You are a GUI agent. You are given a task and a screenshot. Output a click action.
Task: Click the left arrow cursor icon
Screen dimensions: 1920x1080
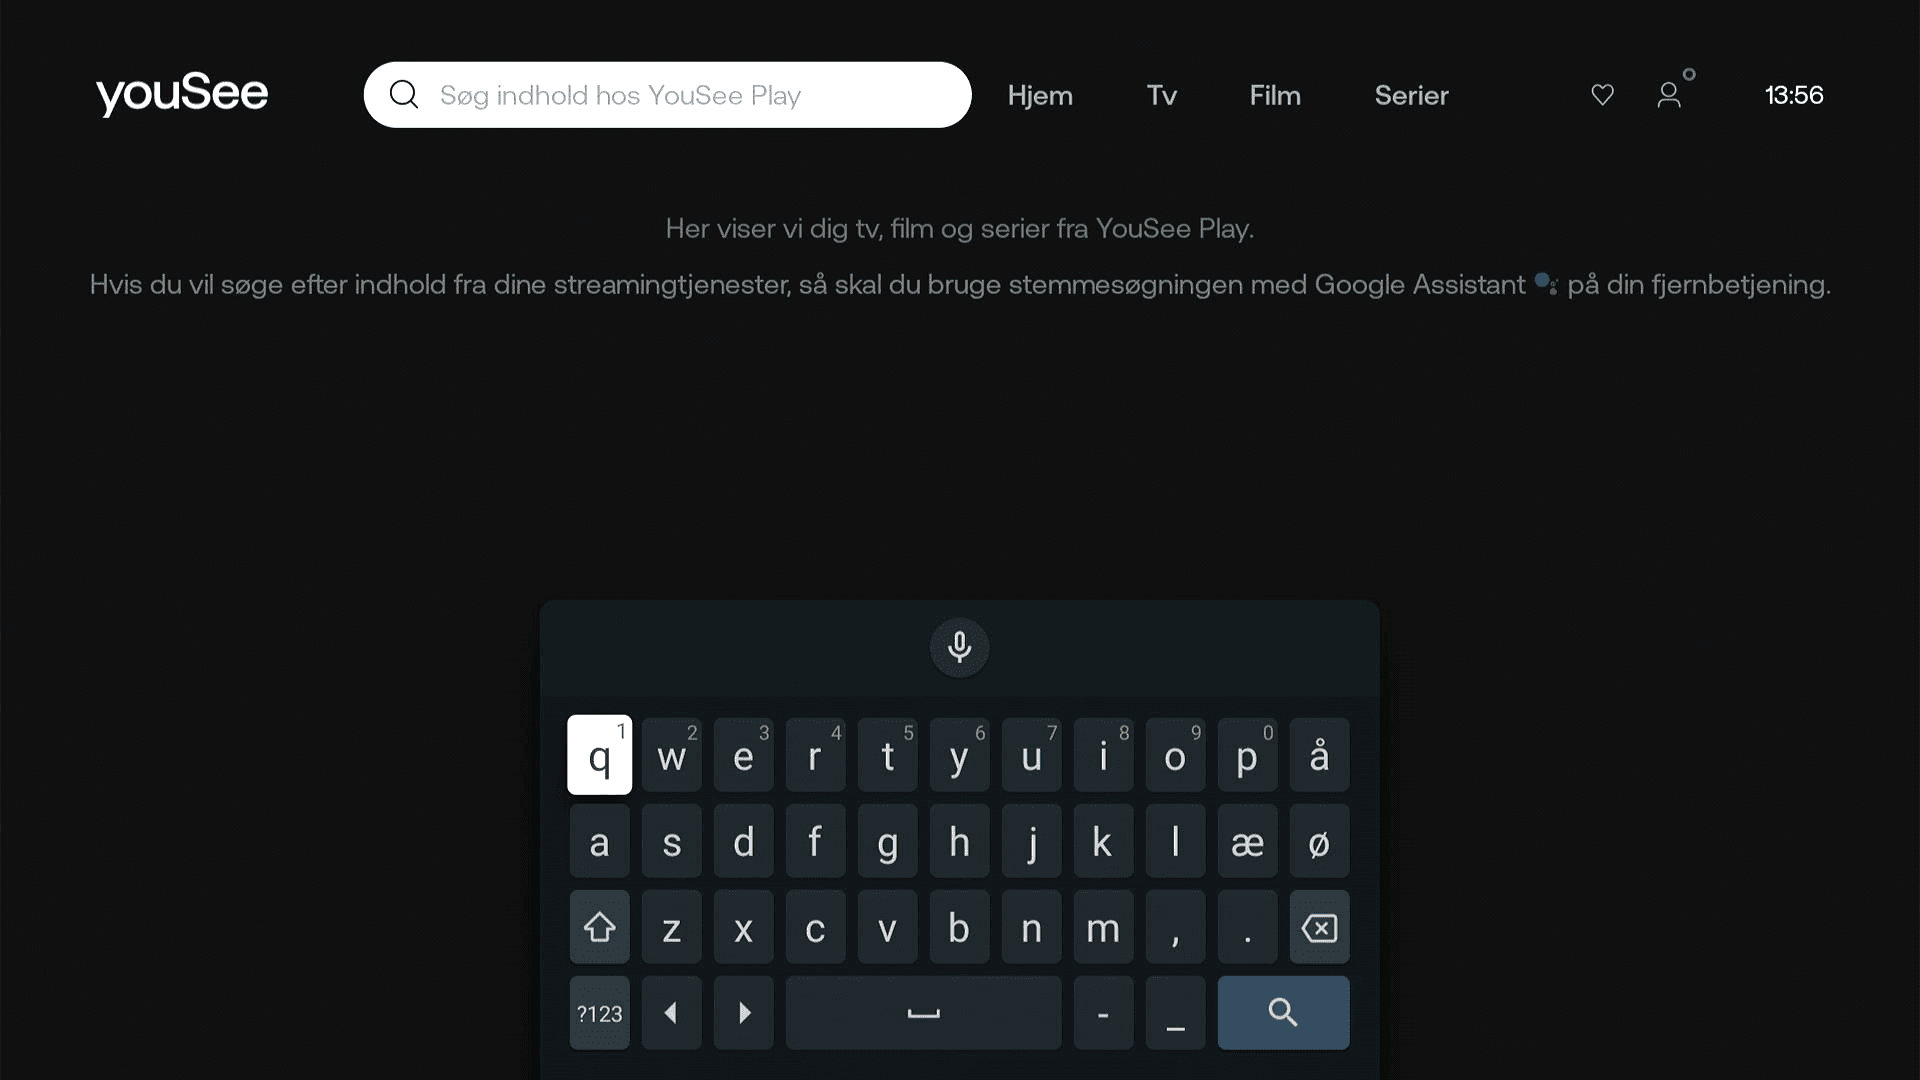tap(671, 1013)
